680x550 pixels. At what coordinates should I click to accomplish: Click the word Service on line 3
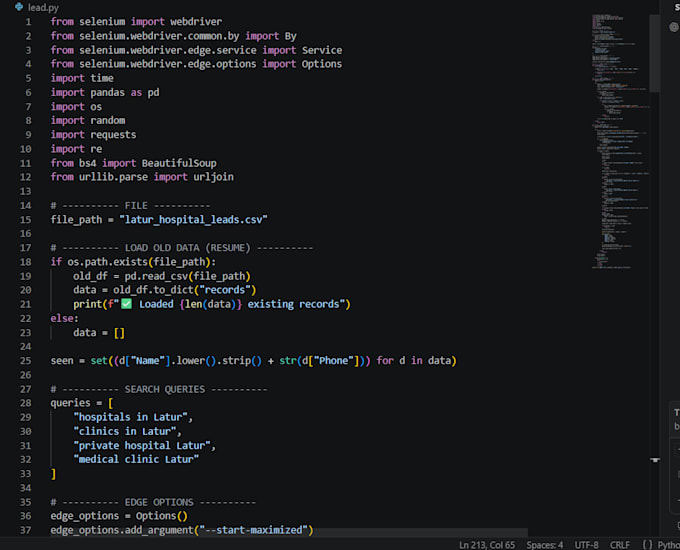click(322, 50)
